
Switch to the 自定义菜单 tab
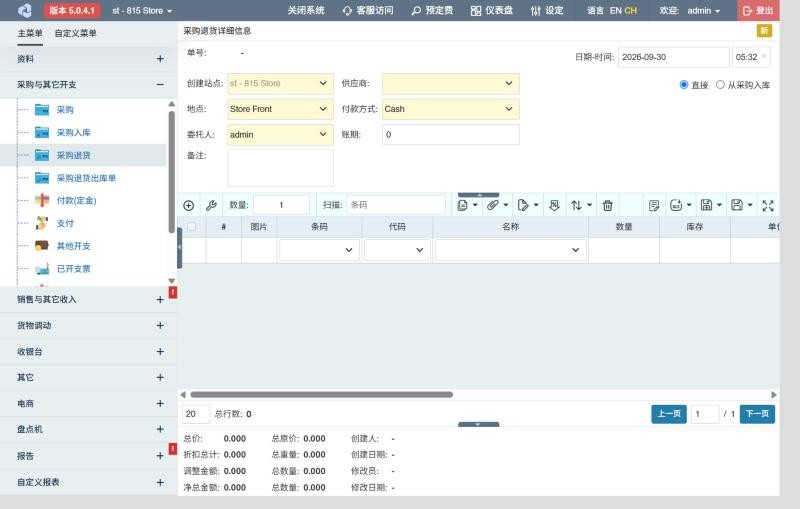tap(76, 33)
